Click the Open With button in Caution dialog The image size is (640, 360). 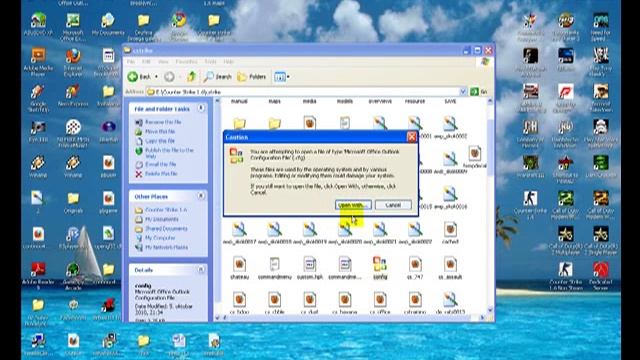[x=353, y=205]
